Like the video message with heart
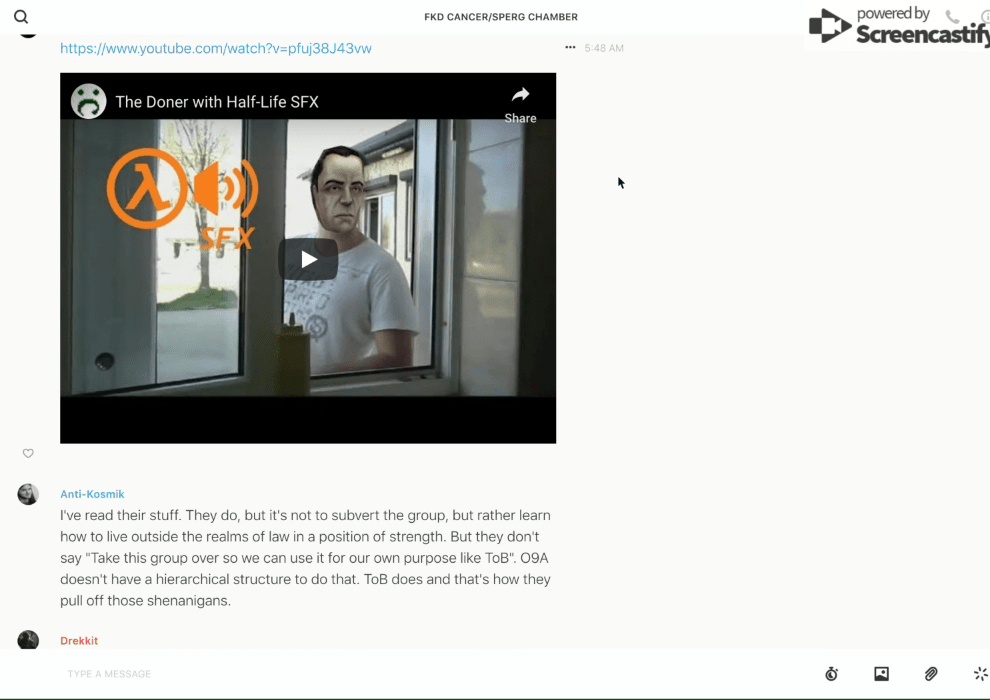Screen dimensions: 990x700 tap(28, 454)
